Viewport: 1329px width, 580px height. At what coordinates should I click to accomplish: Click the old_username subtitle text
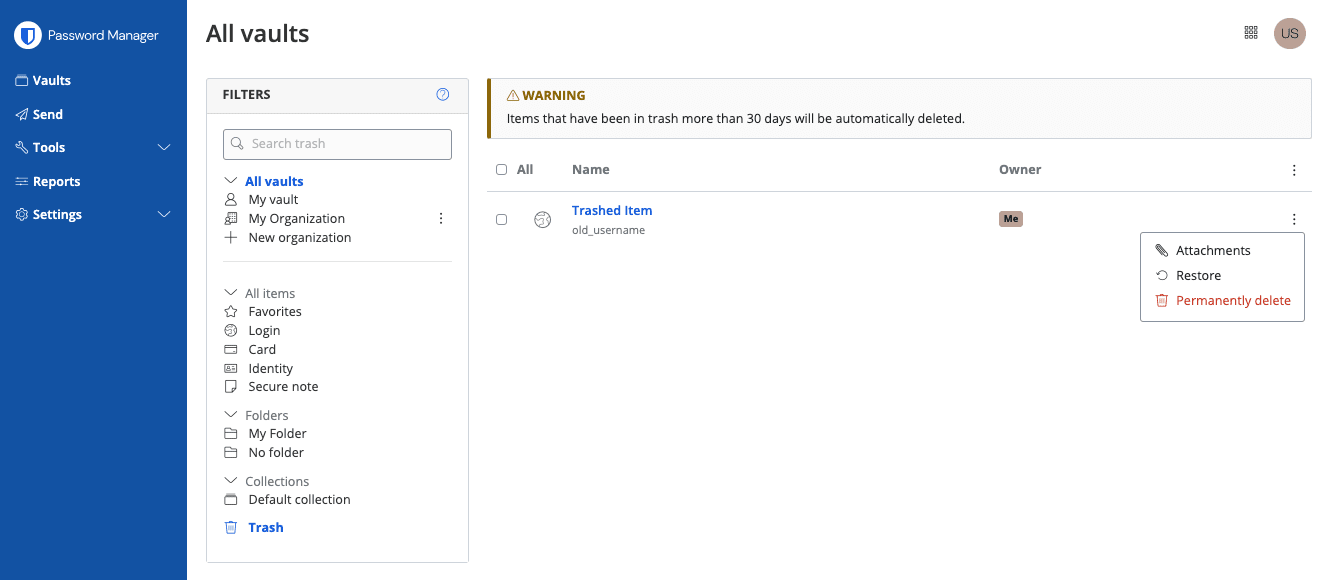click(608, 230)
